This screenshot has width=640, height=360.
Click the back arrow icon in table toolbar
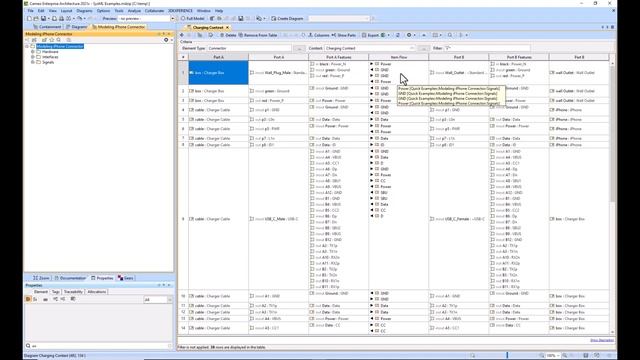click(x=182, y=35)
